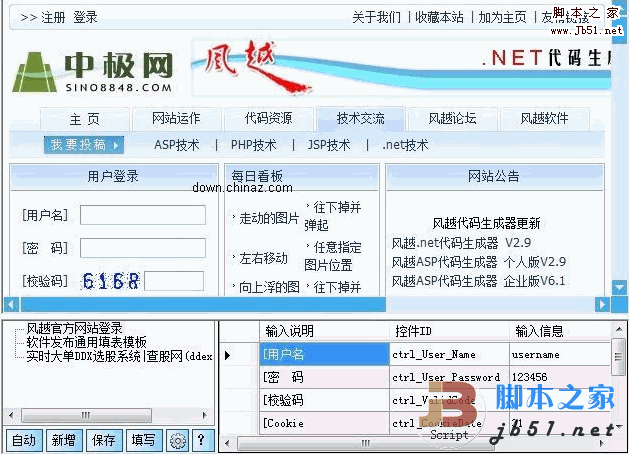
Task: Click the tree panel horizontal scrollbar thumb
Action: pyautogui.click(x=86, y=415)
